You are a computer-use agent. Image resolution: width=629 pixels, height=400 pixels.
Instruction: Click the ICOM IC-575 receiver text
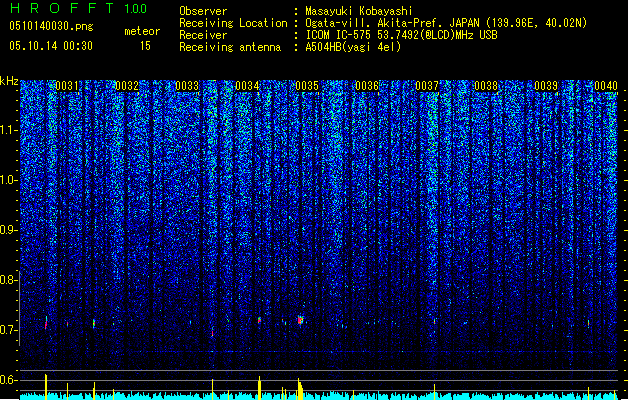tap(401, 35)
